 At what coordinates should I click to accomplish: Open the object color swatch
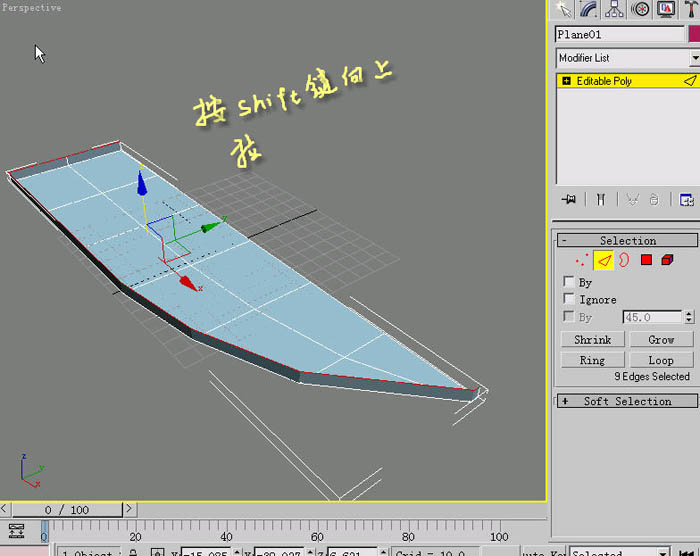tap(694, 34)
